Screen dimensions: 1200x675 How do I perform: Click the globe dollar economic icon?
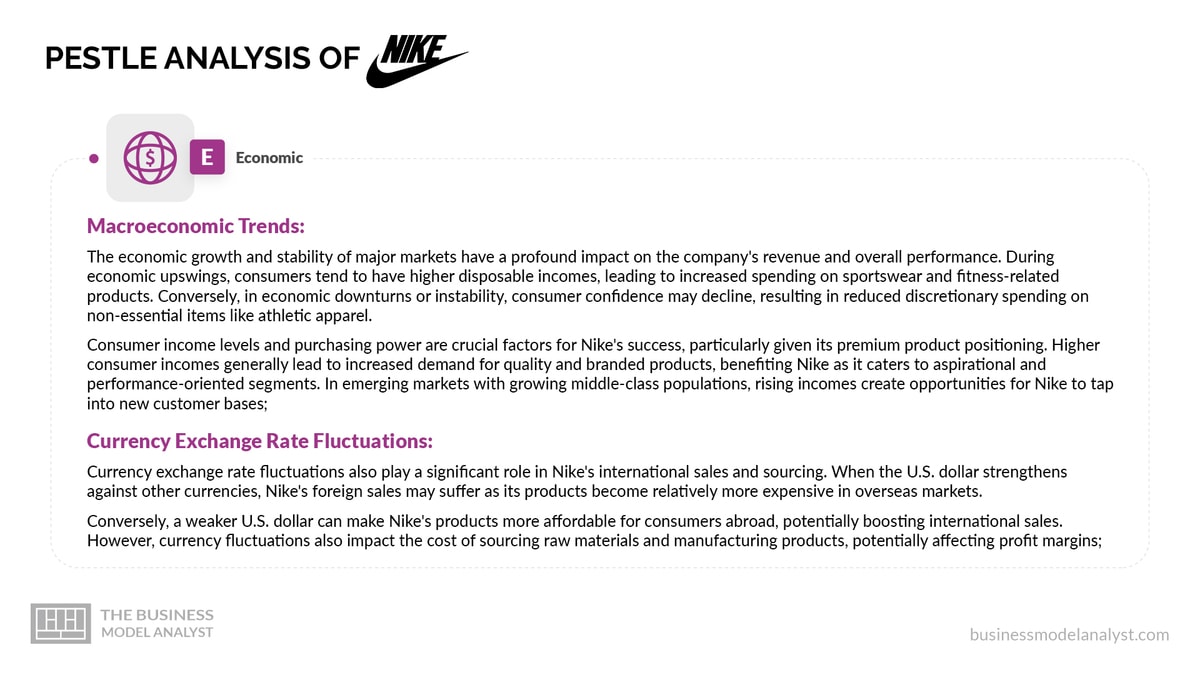click(150, 158)
